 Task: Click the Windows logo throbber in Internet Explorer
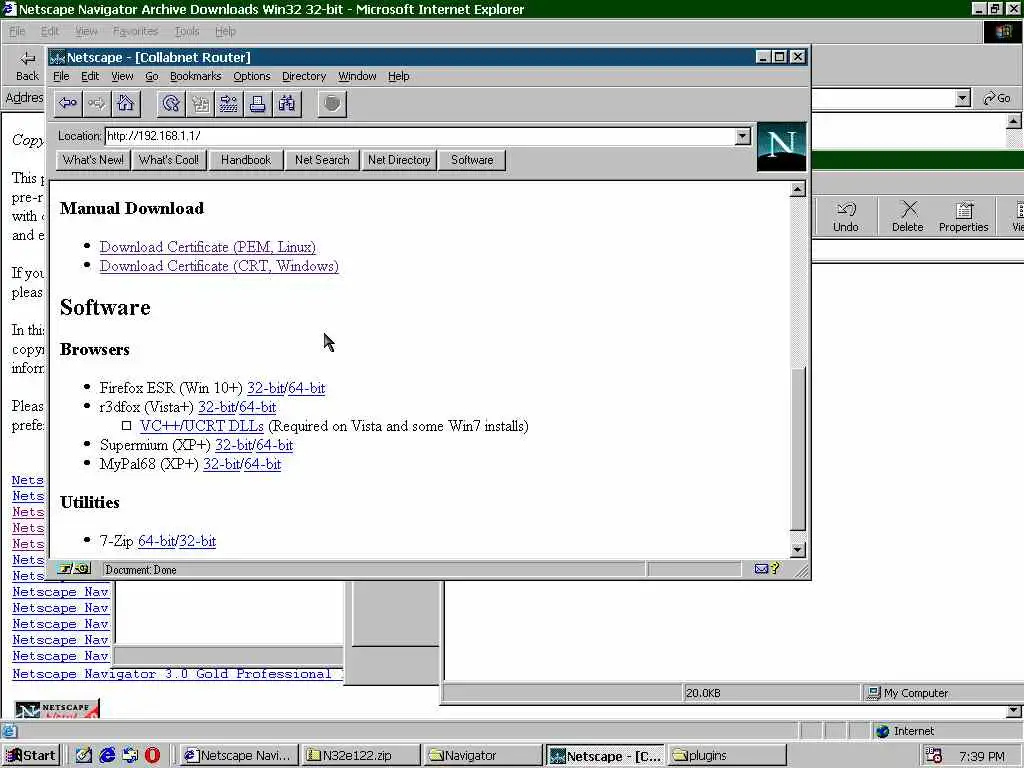pyautogui.click(x=1002, y=31)
